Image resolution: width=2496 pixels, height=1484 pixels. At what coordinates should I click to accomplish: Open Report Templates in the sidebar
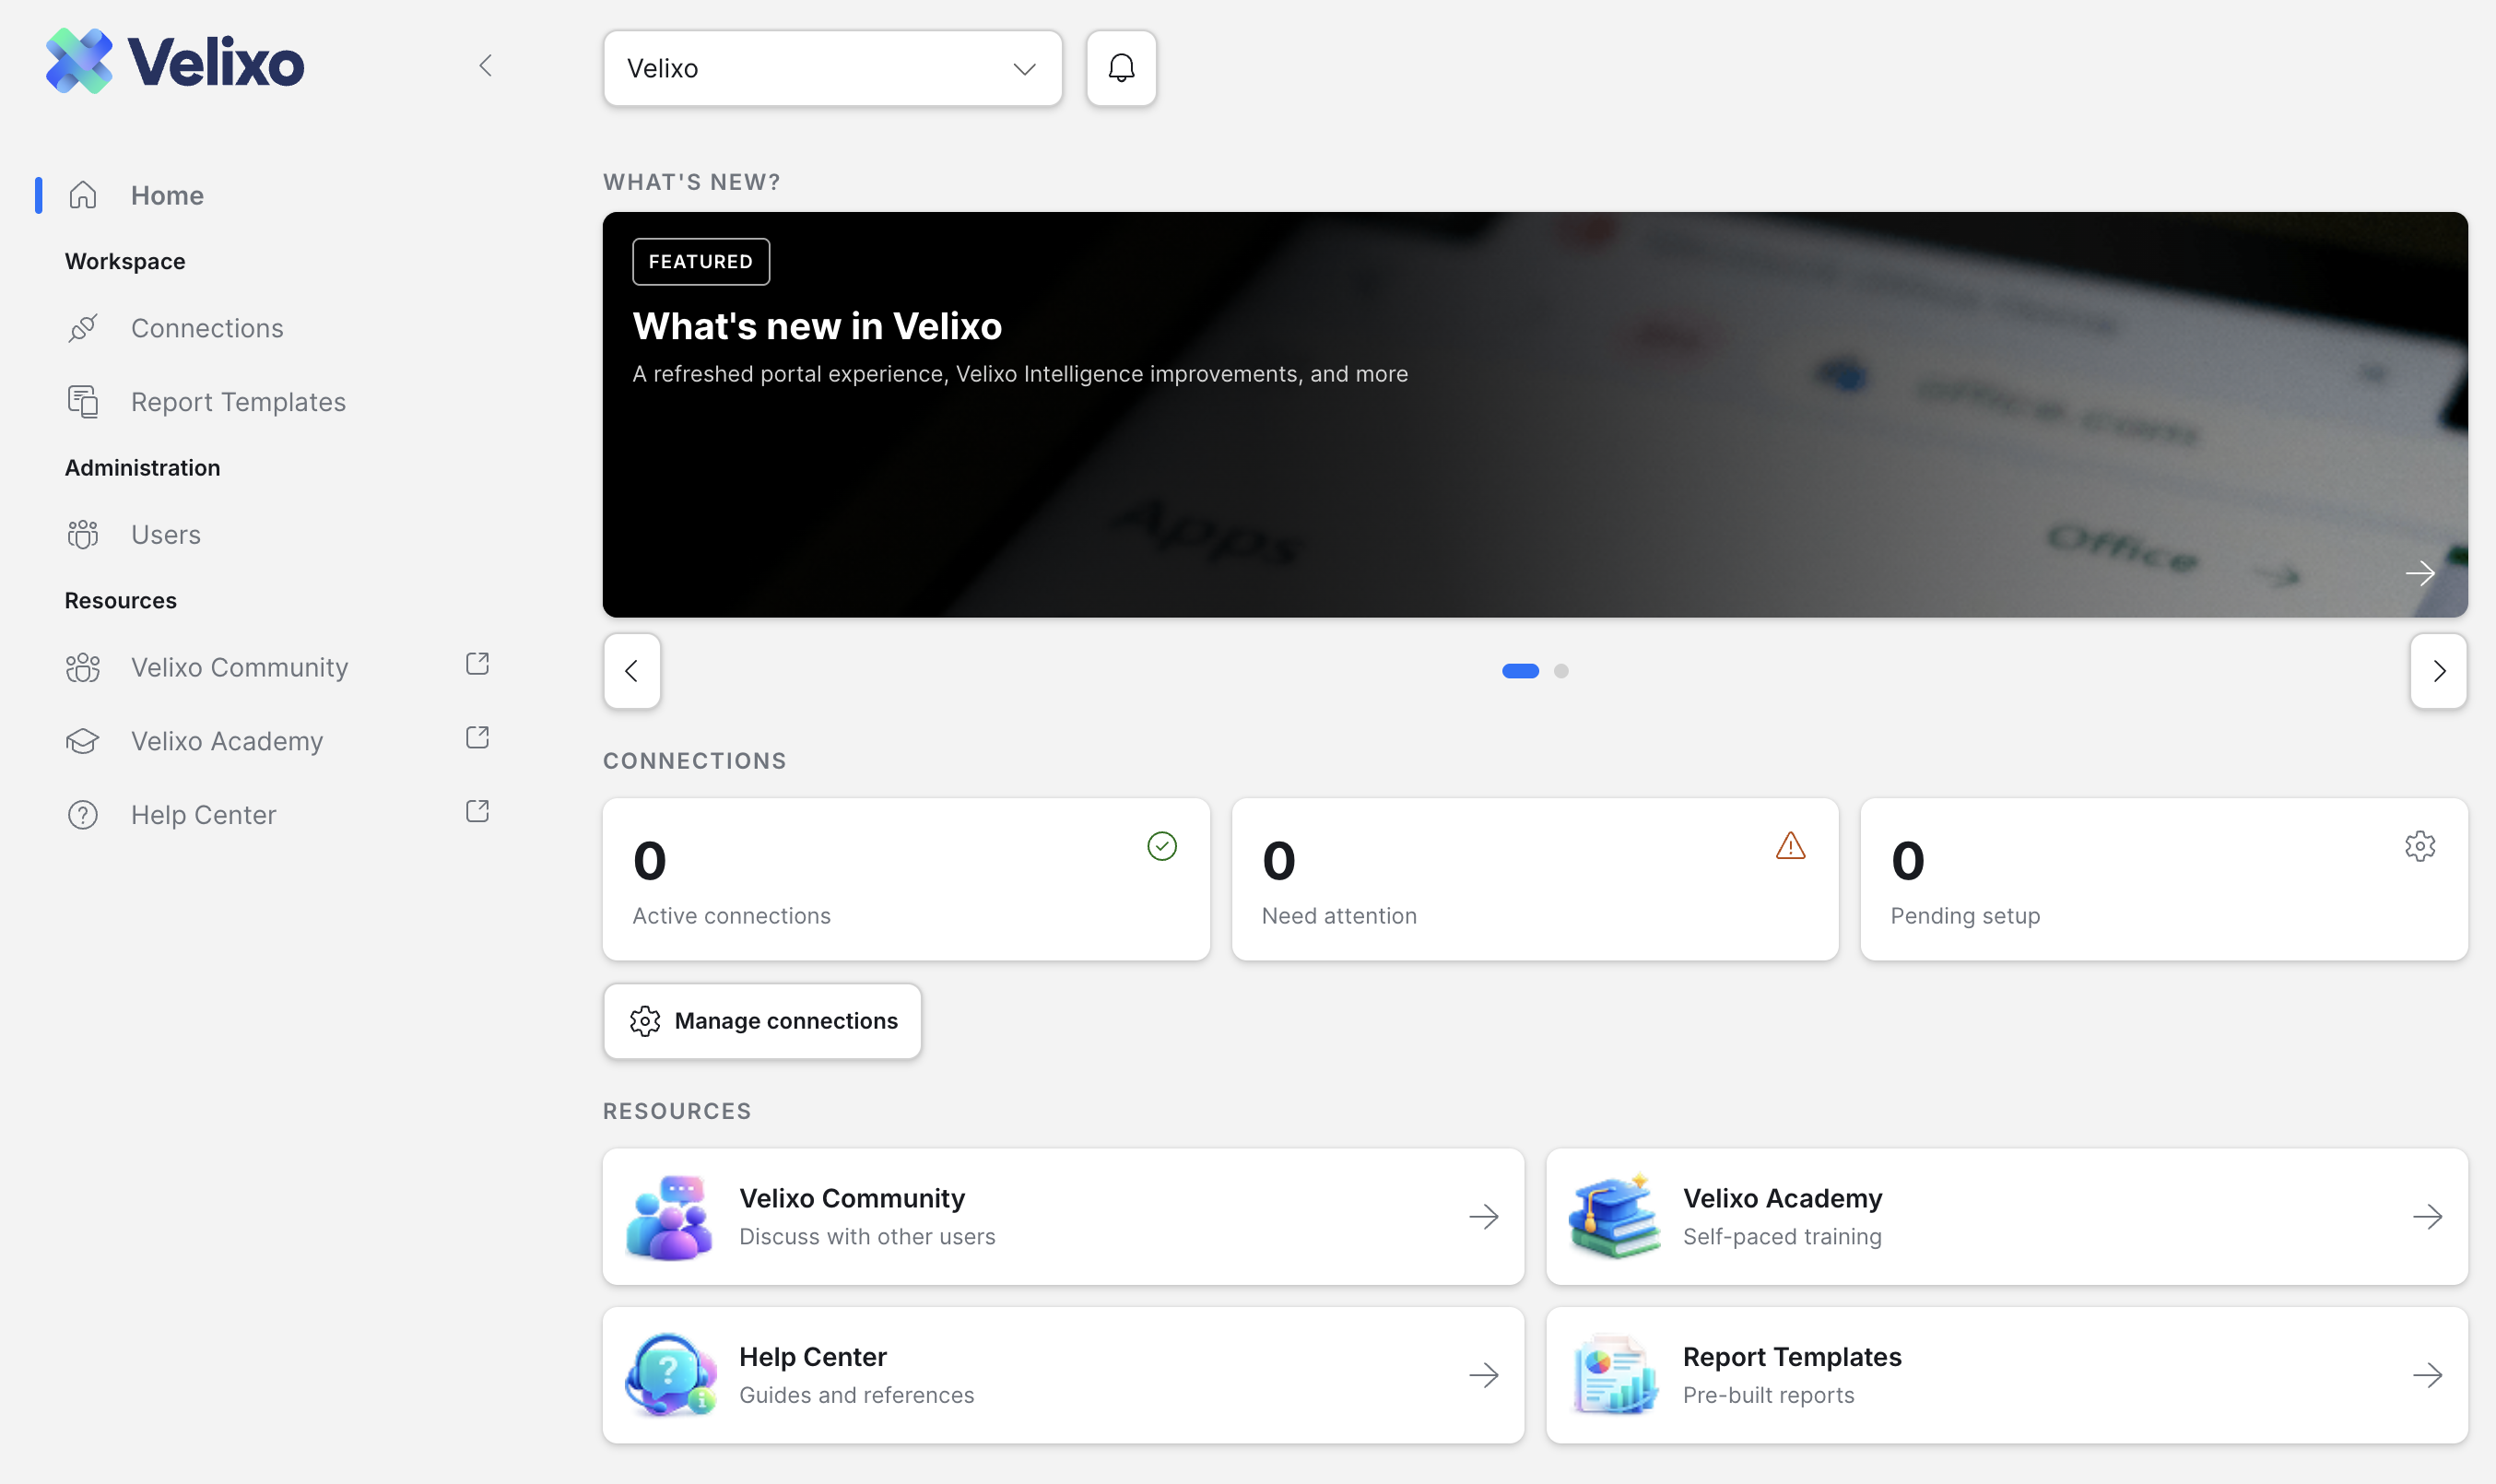238,402
